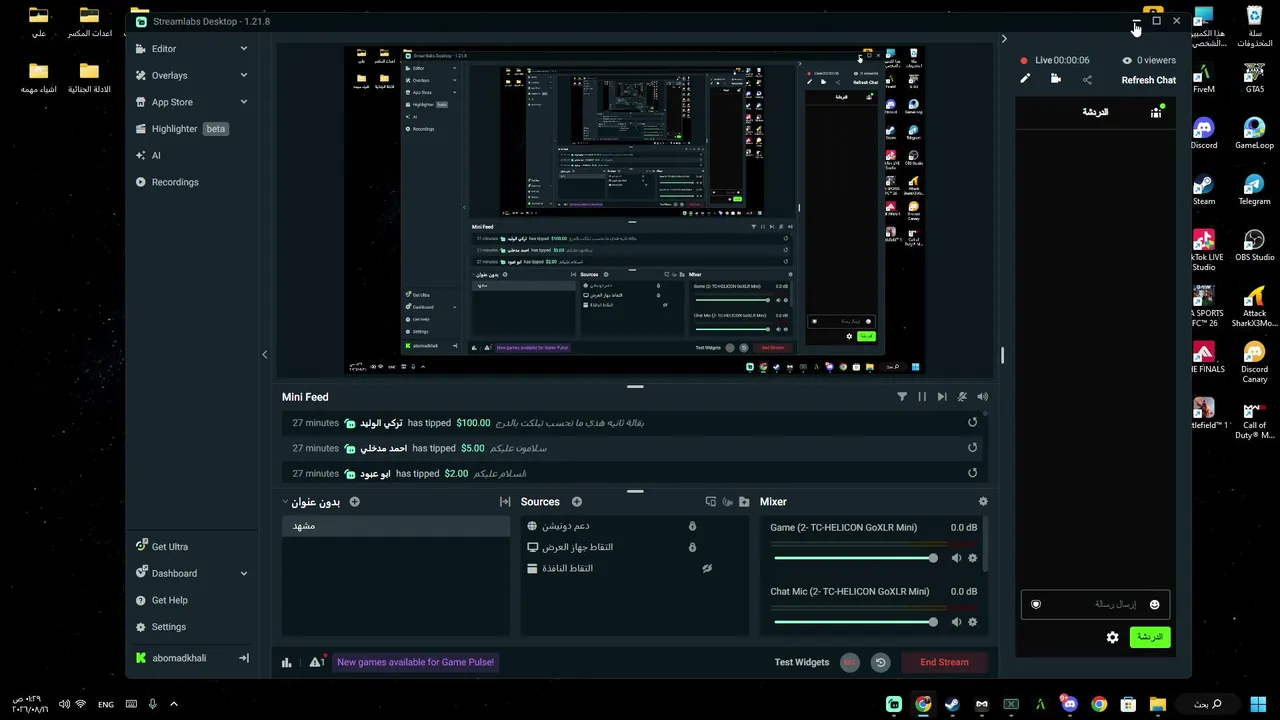Viewport: 1280px width, 720px height.
Task: Toggle the Mini Feed alert sound speaker
Action: pos(982,397)
